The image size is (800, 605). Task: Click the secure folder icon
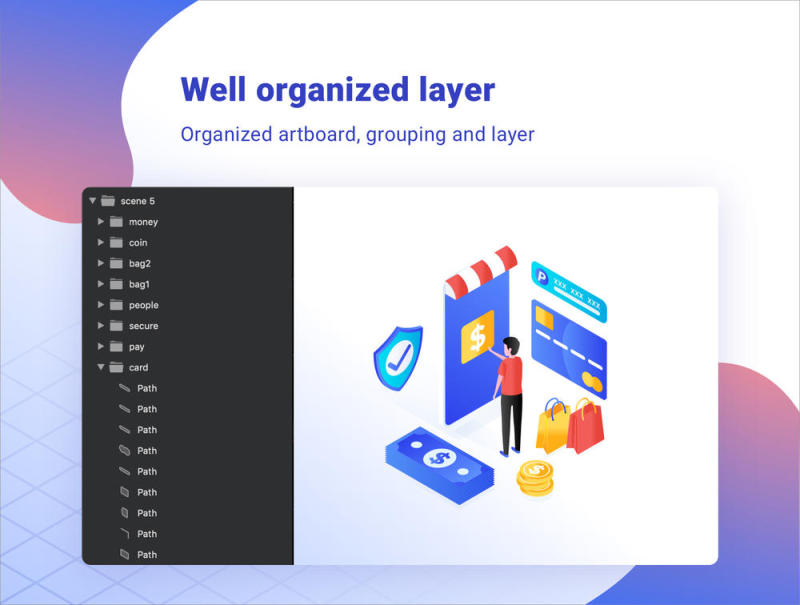click(116, 326)
